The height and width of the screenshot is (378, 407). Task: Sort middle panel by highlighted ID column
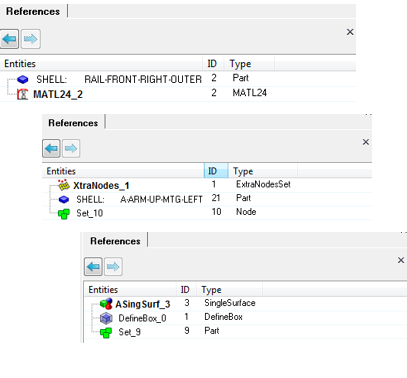pyautogui.click(x=216, y=171)
